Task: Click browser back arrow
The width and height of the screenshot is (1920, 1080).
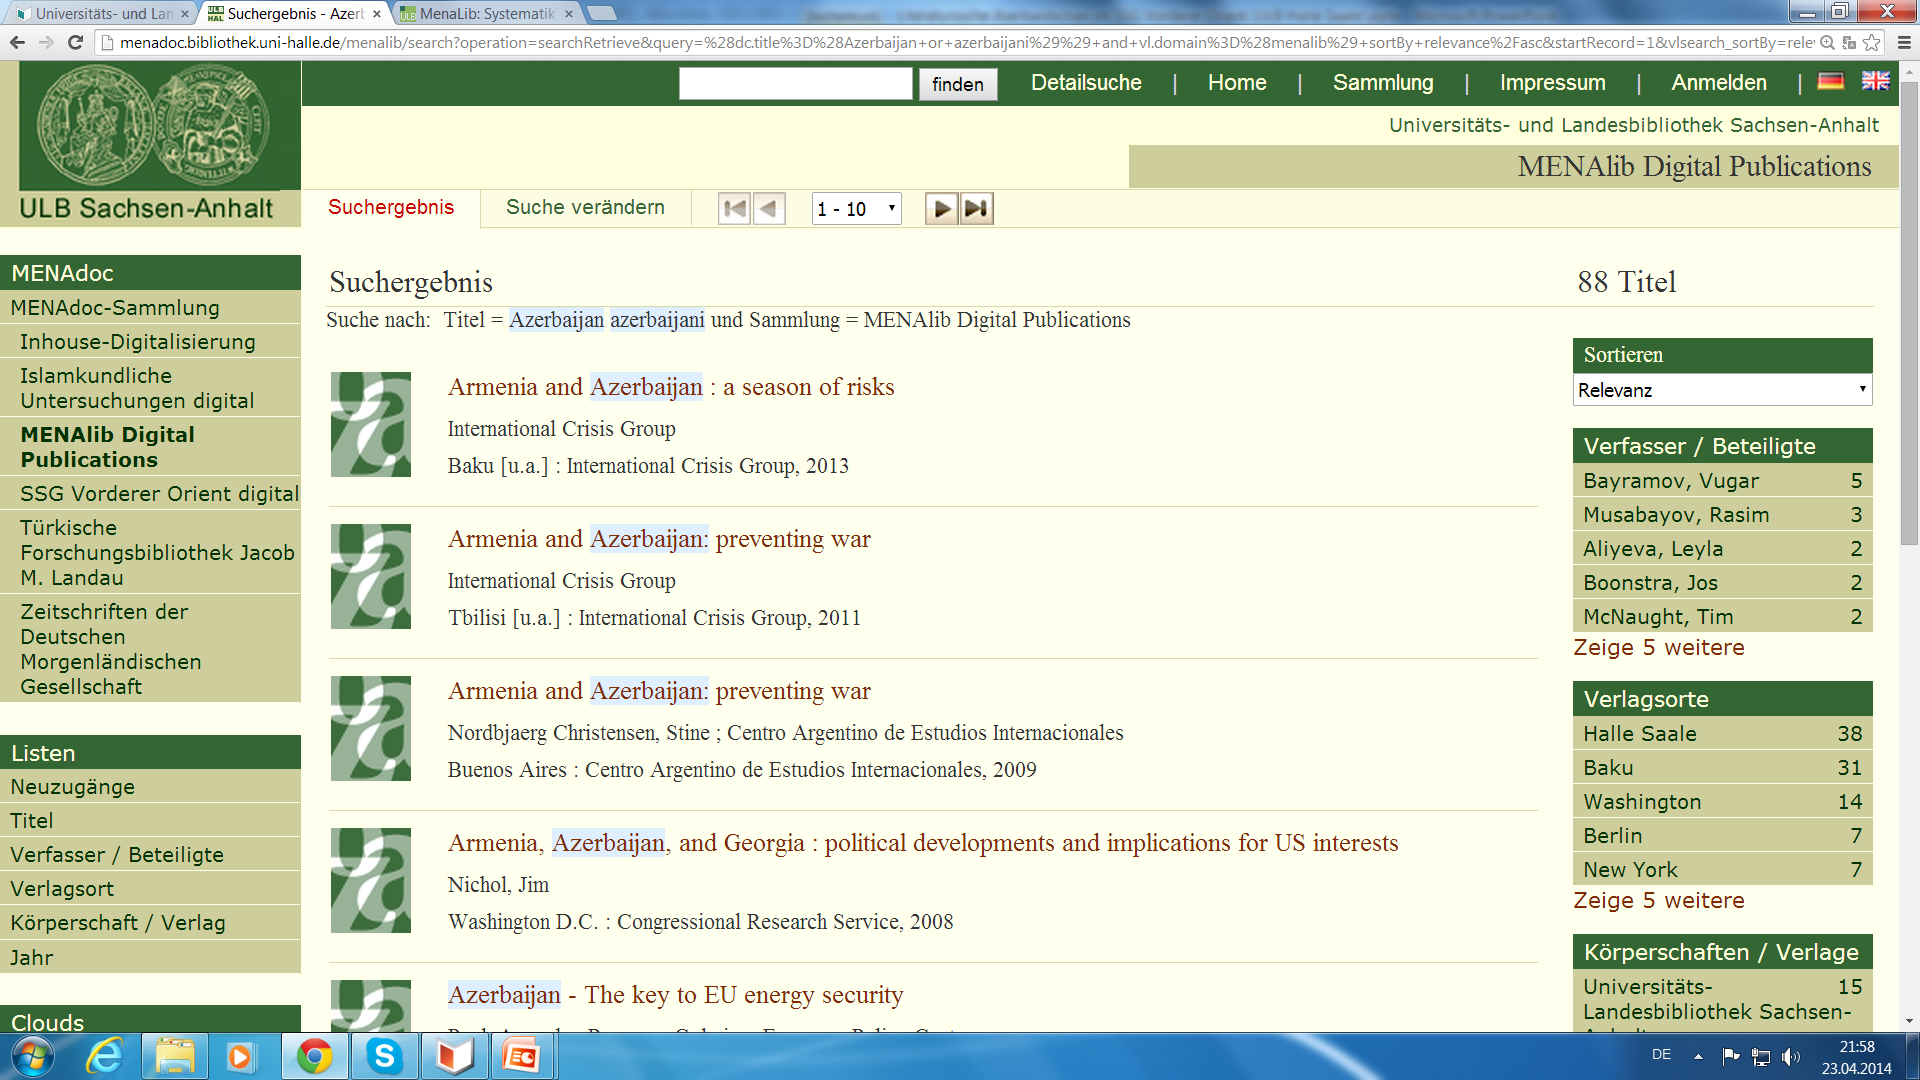Action: coord(17,42)
